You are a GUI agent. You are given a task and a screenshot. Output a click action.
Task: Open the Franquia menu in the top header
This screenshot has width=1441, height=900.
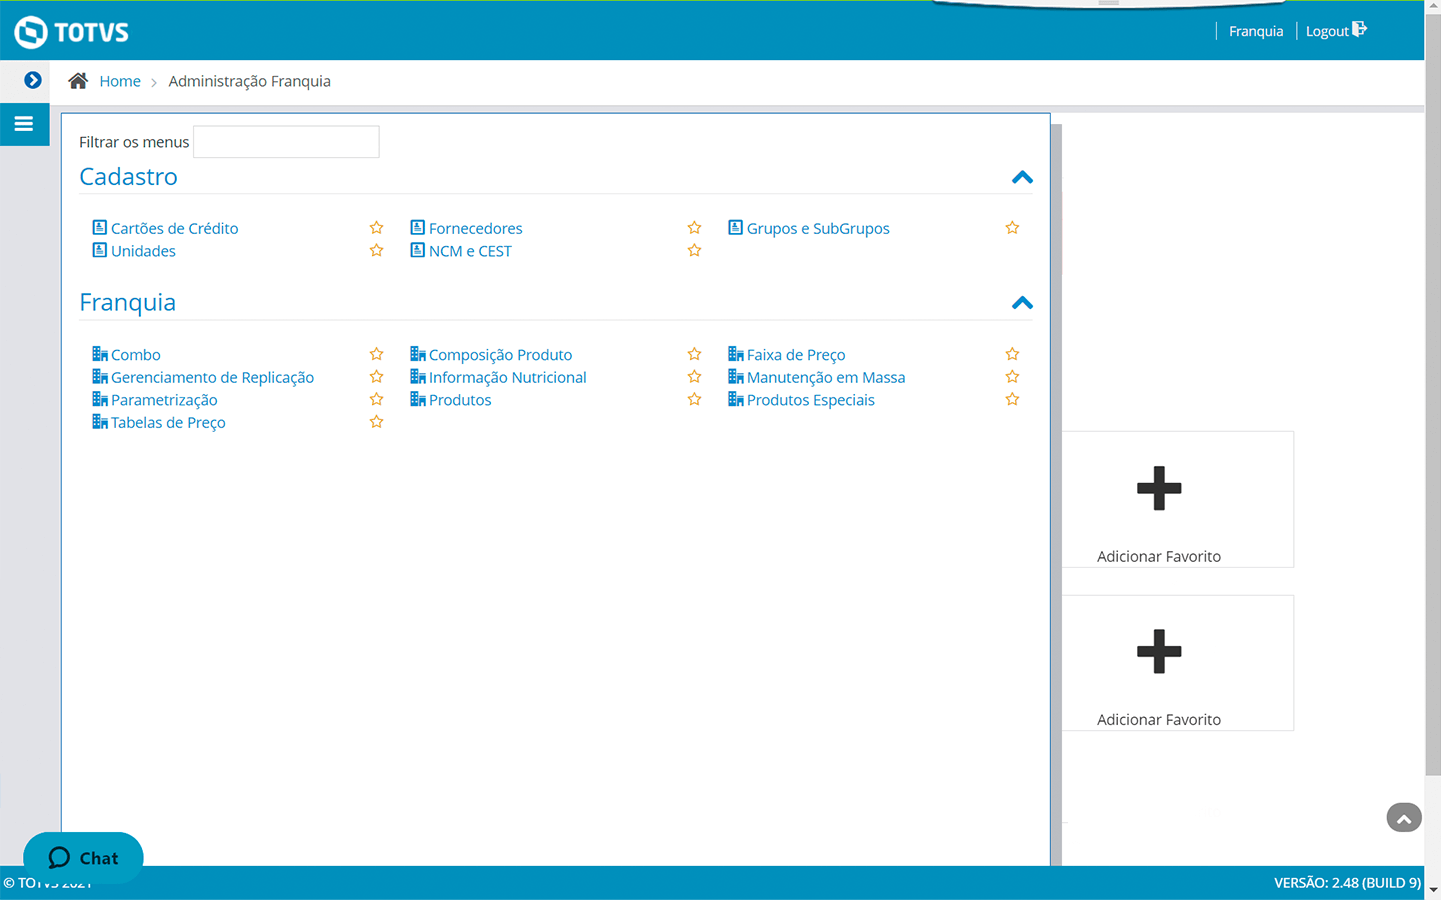pos(1255,31)
